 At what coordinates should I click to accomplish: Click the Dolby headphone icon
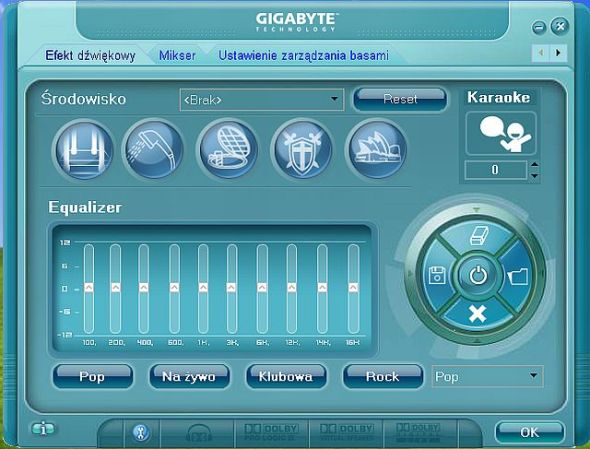[199, 433]
